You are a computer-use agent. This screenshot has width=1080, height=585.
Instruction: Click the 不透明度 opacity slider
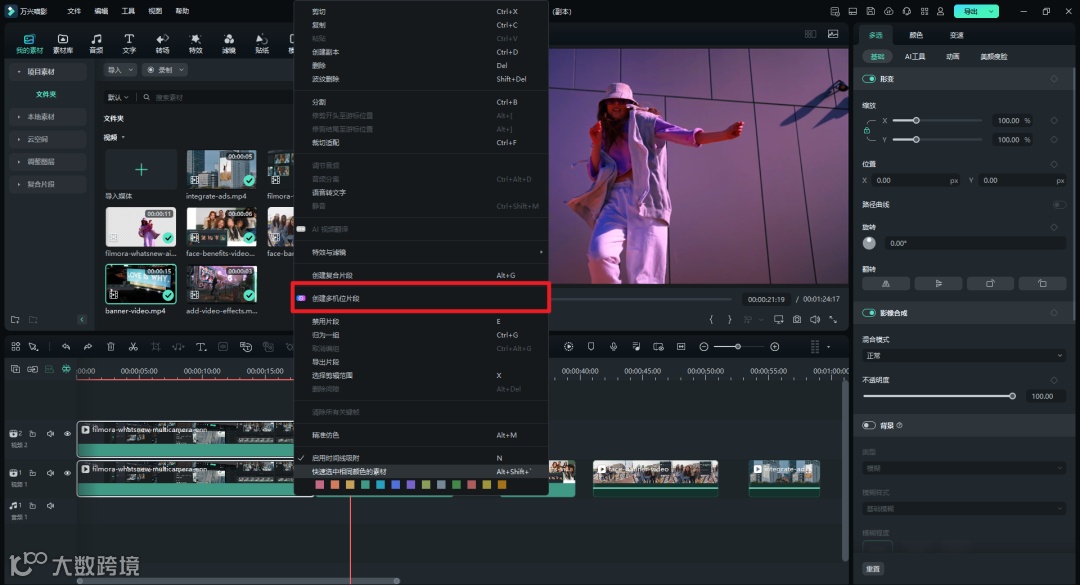[938, 396]
